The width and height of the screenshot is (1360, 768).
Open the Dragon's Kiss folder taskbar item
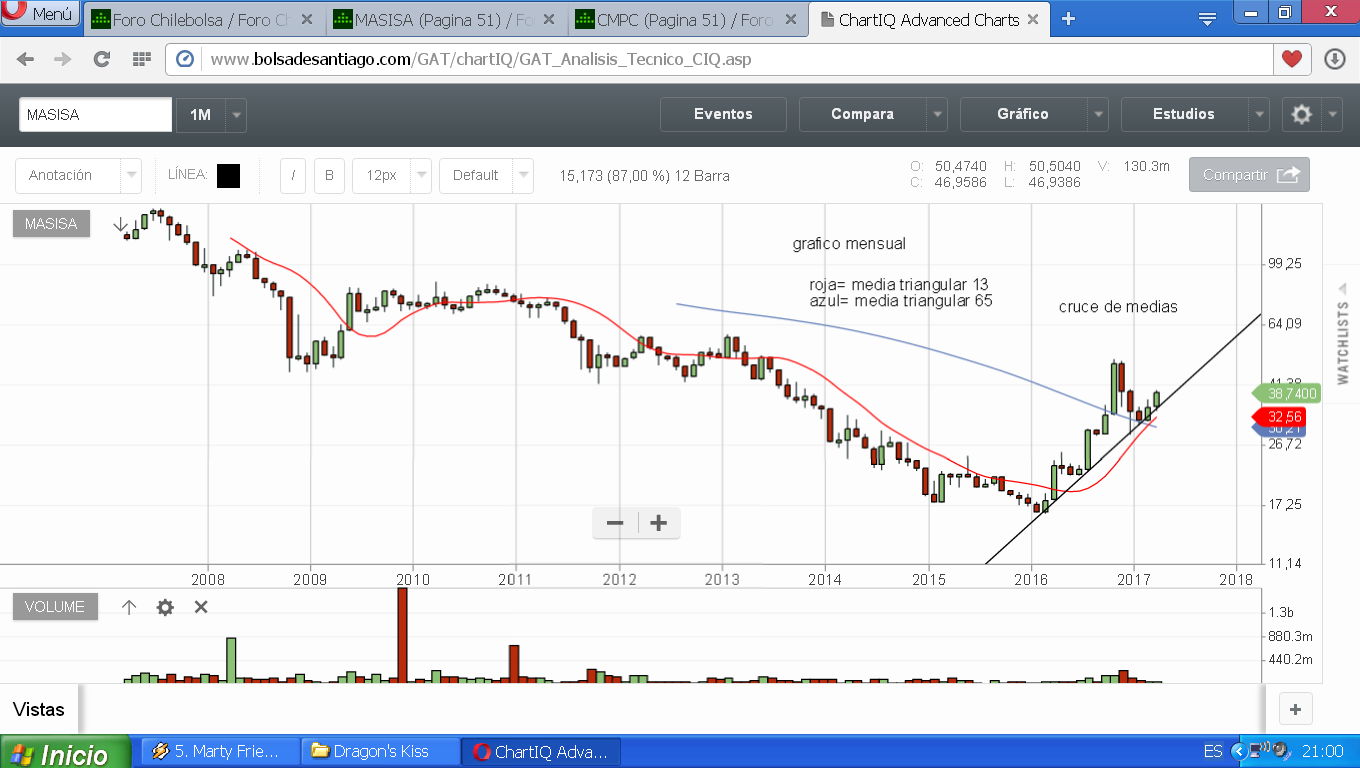pos(380,751)
